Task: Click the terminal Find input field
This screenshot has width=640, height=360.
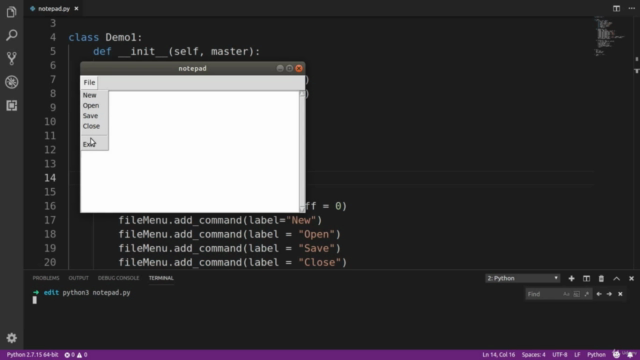Action: coord(544,294)
